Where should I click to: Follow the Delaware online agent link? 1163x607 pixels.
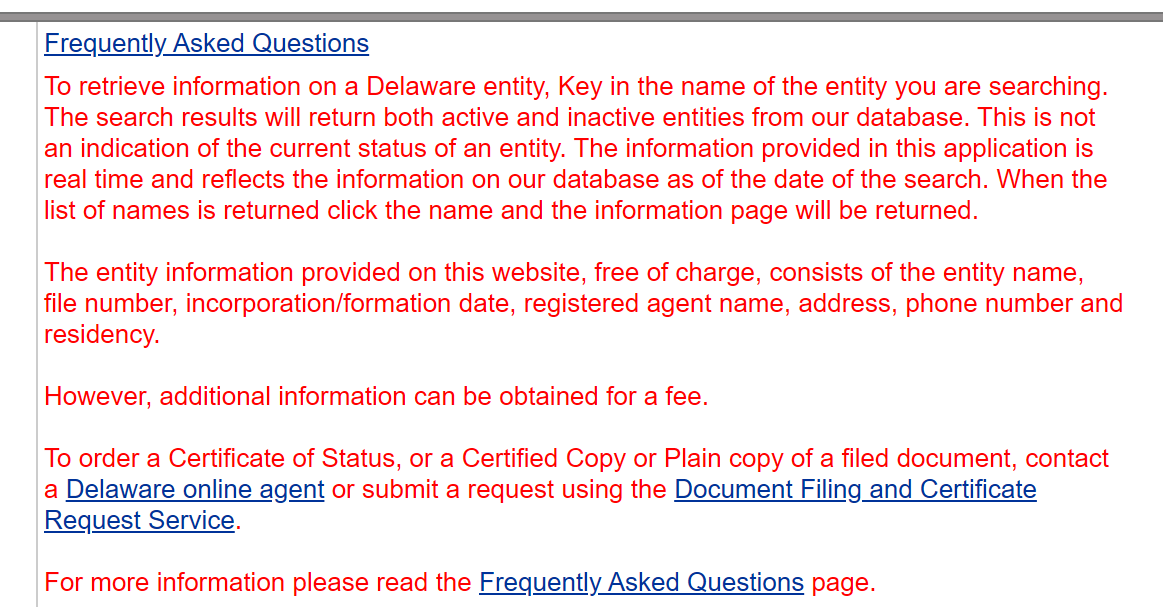(x=195, y=490)
